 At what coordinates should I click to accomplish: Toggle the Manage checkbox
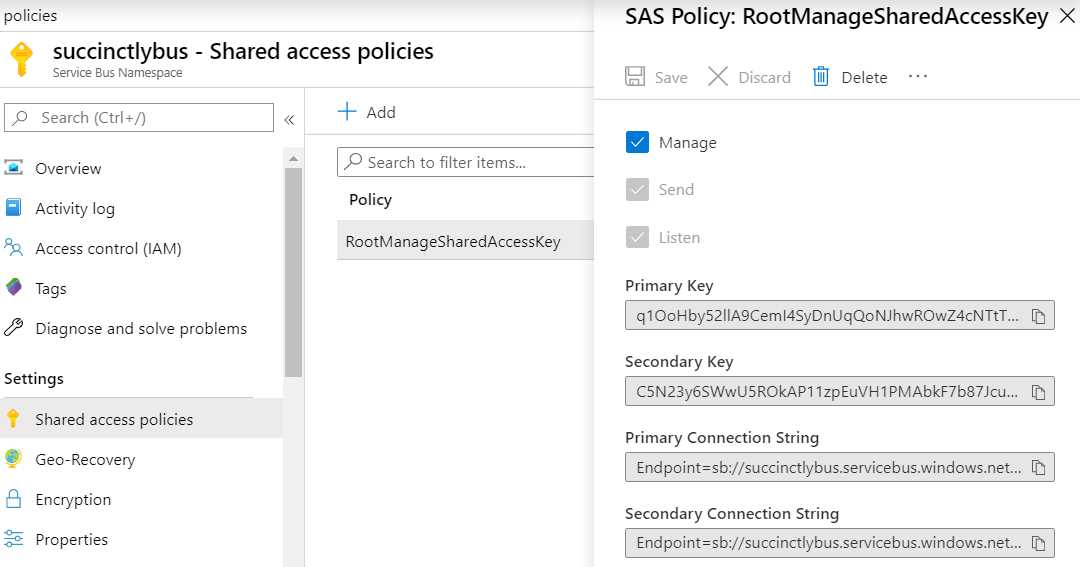click(x=637, y=142)
